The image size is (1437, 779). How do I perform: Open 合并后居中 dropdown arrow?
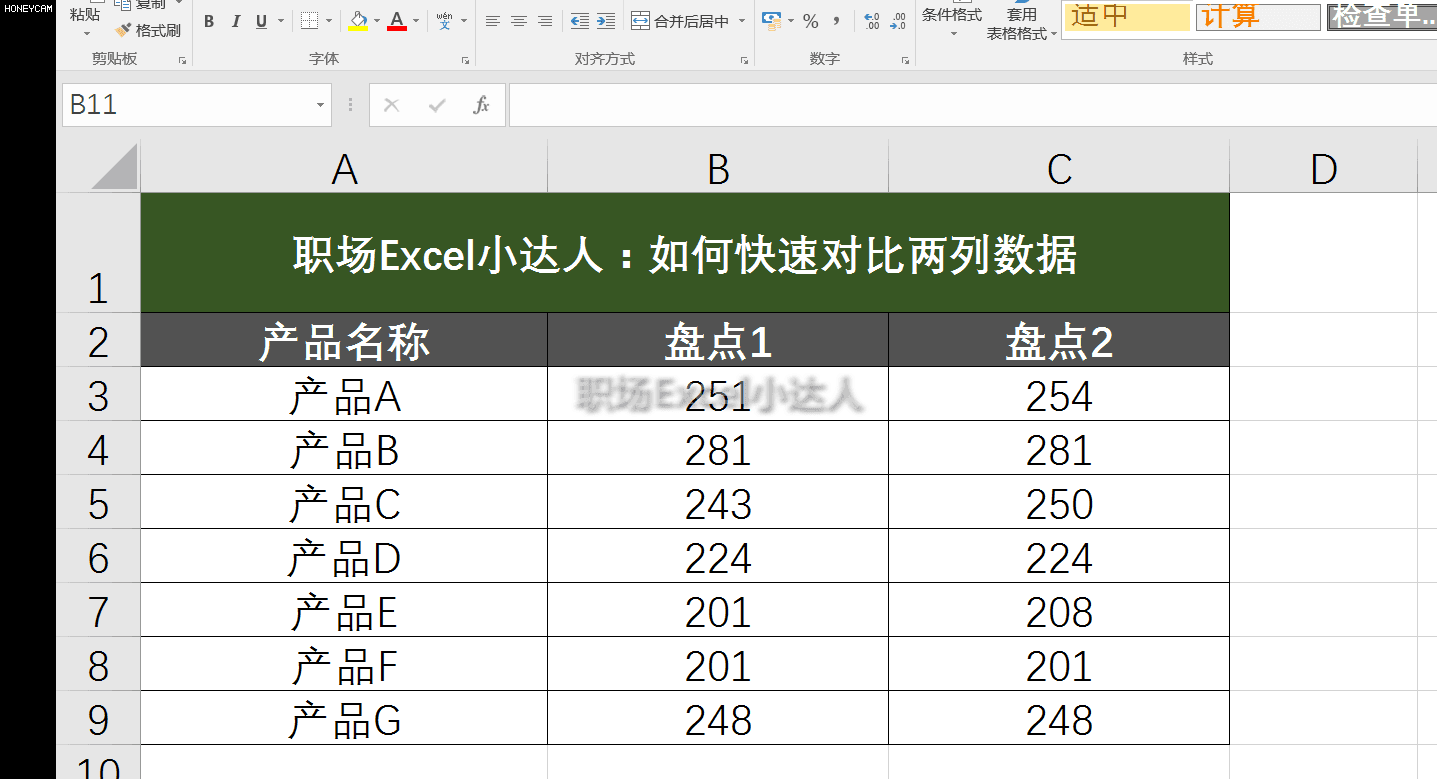tap(741, 21)
